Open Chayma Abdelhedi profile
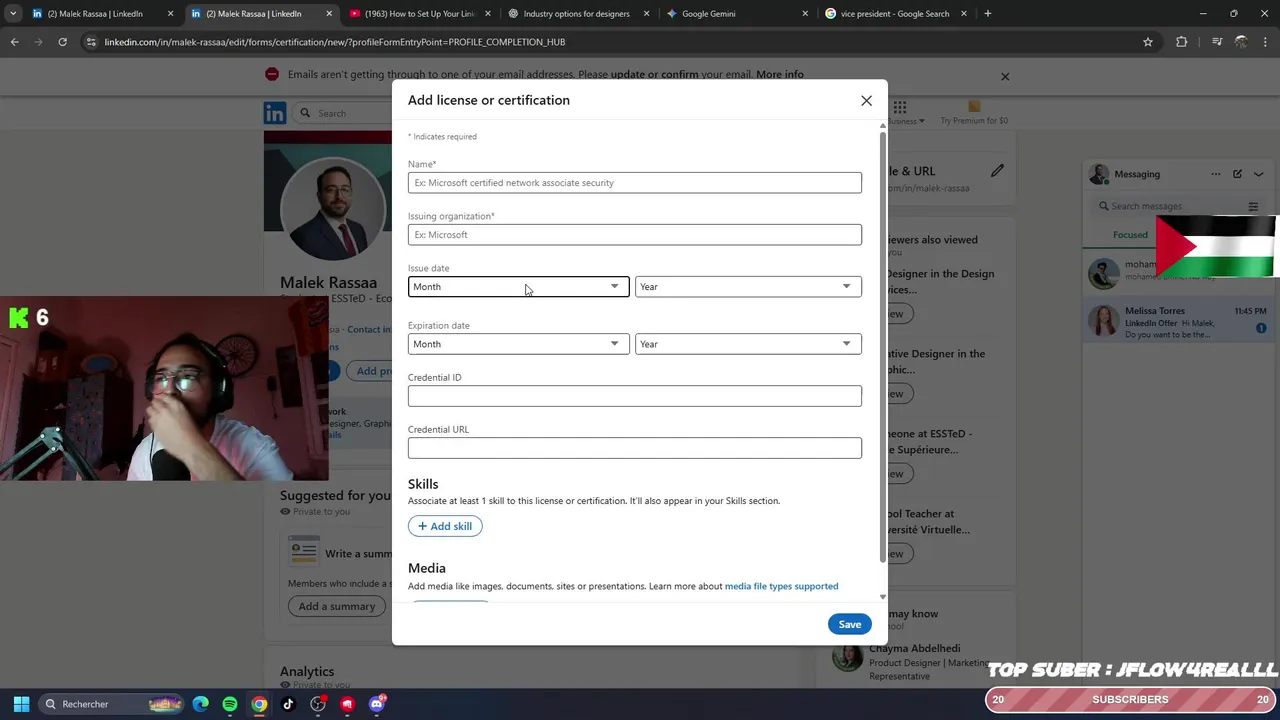Viewport: 1280px width, 720px height. [915, 649]
